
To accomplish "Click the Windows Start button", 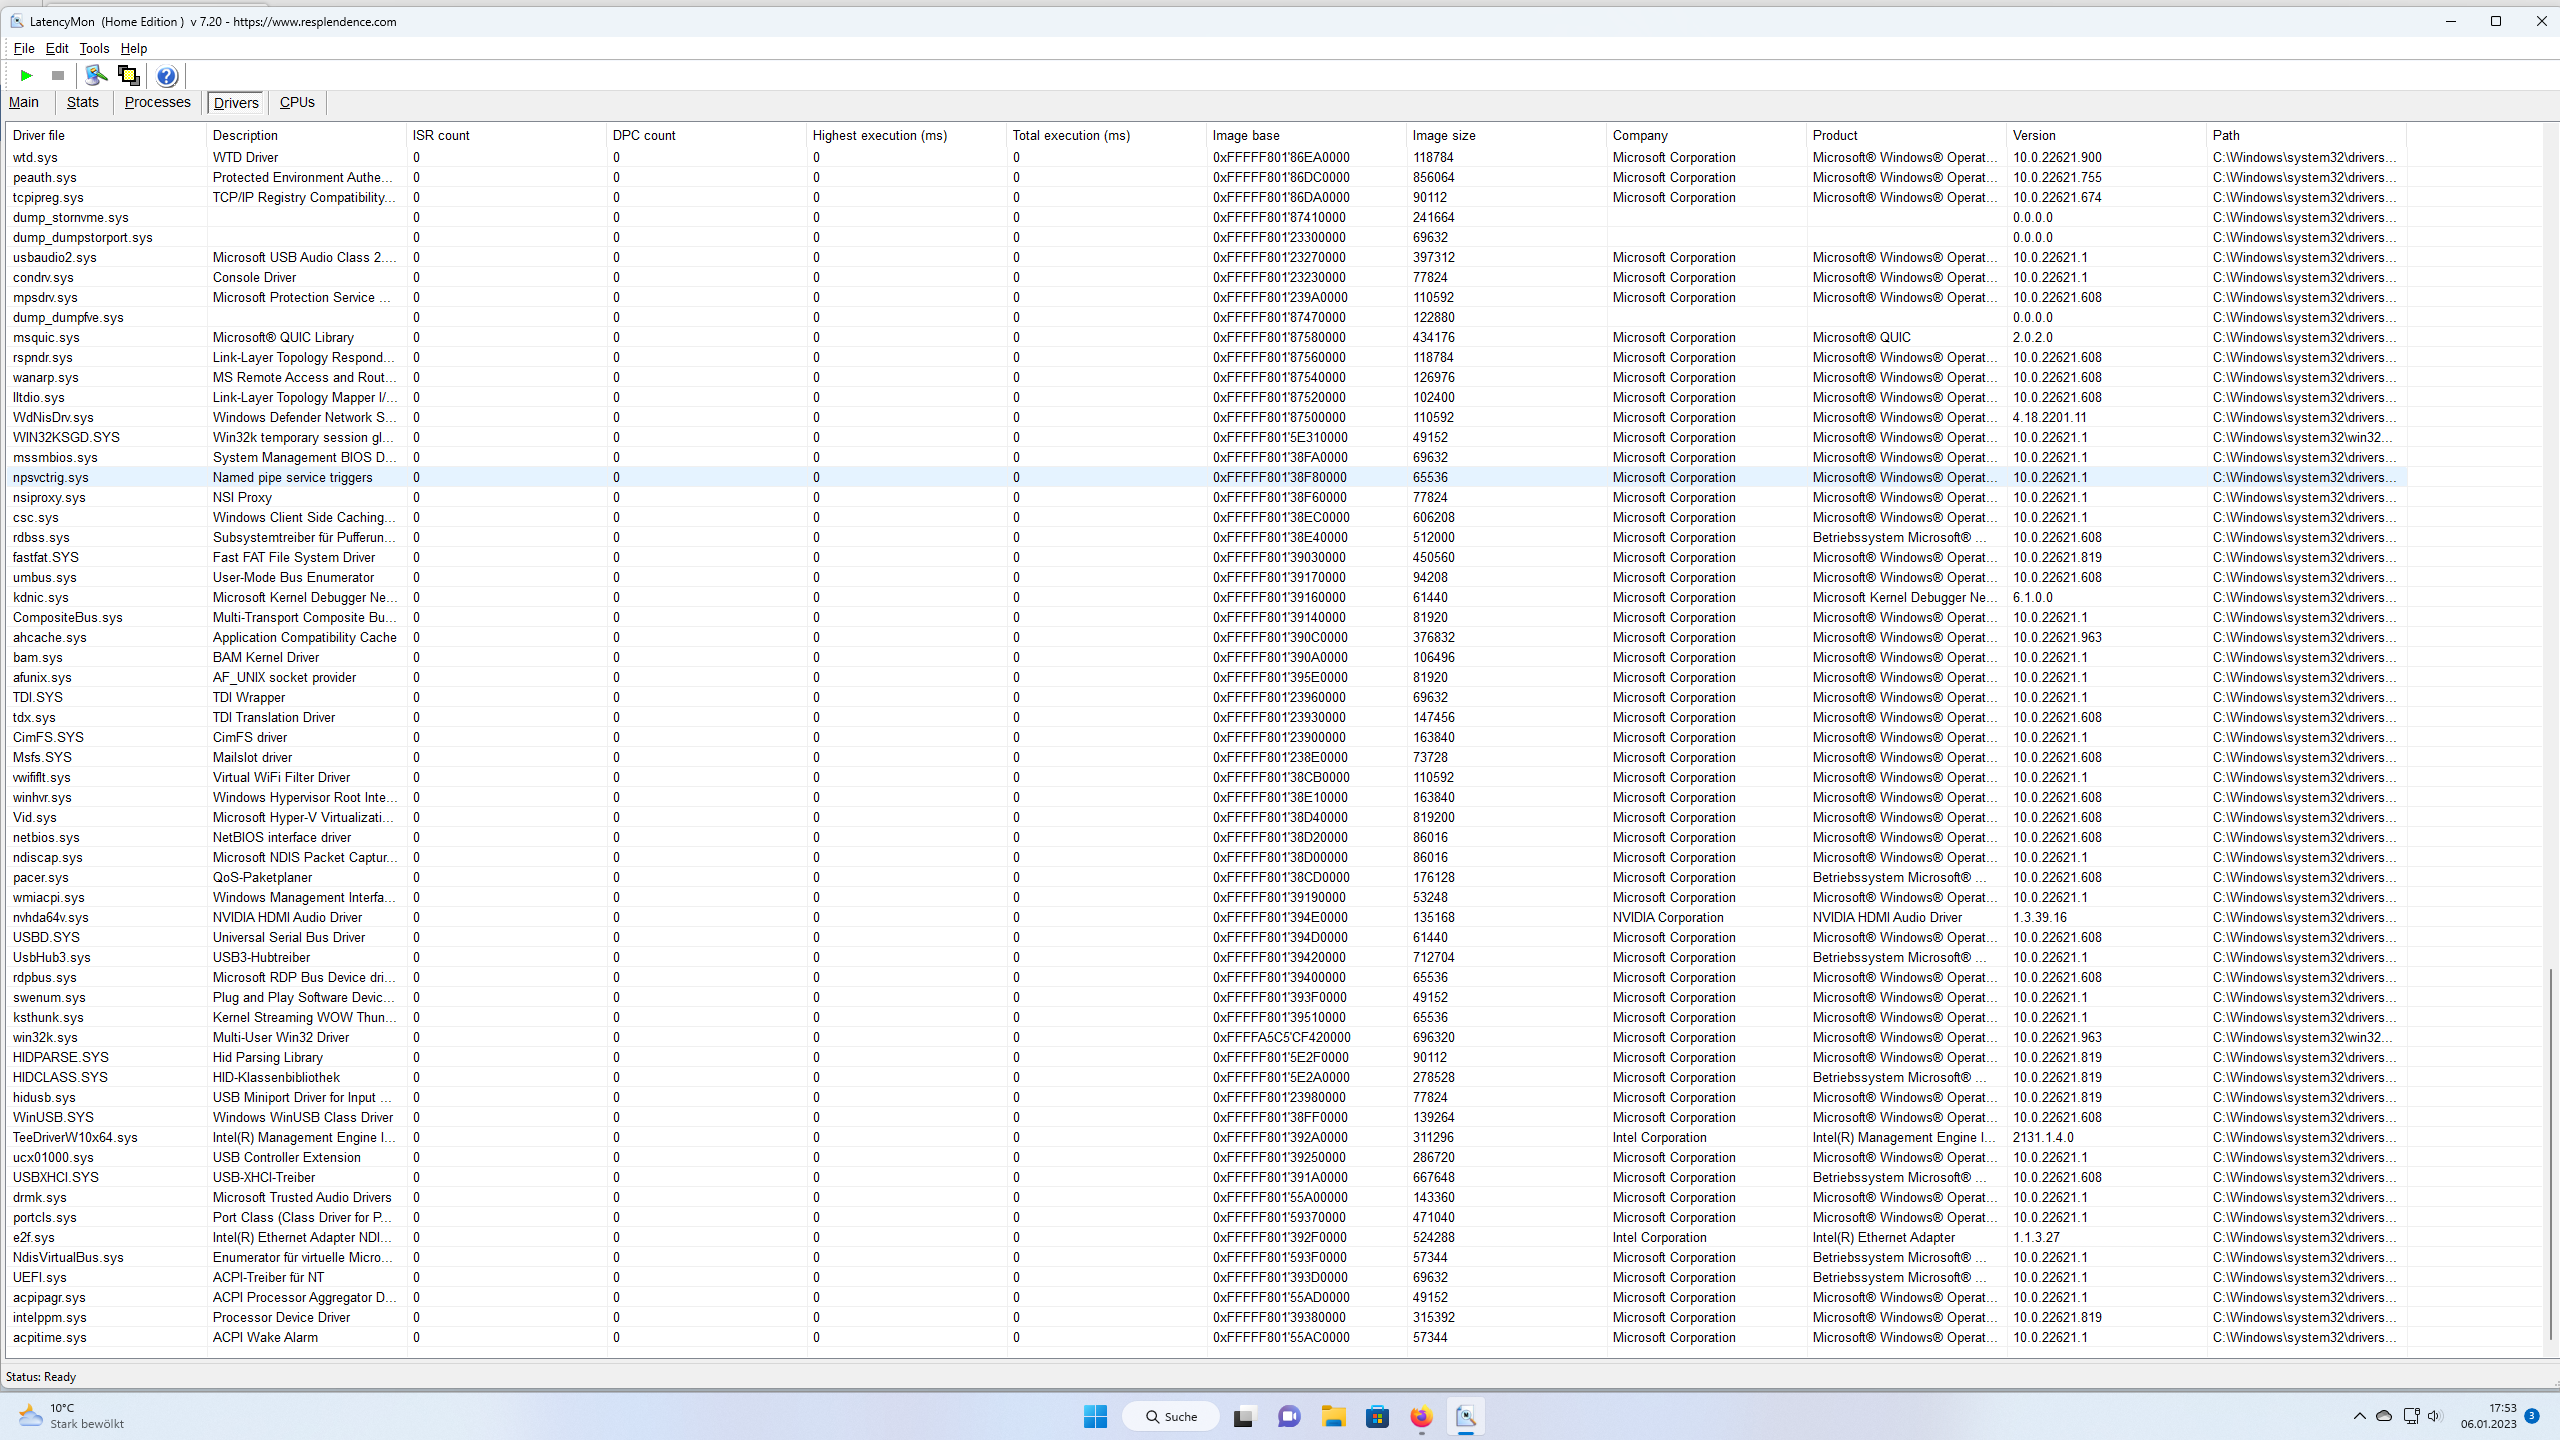I will point(1095,1416).
